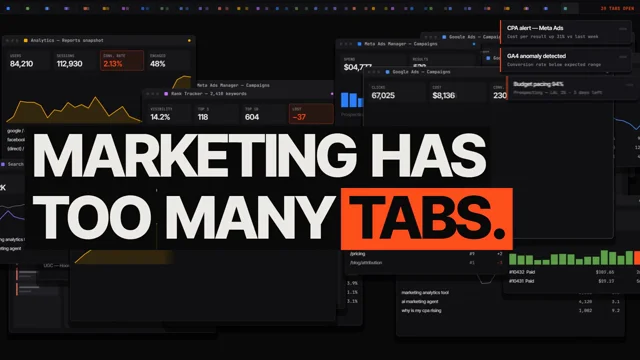Open the CPA alert — Meta Ads notification
This screenshot has width=640, height=360.
pos(566,32)
